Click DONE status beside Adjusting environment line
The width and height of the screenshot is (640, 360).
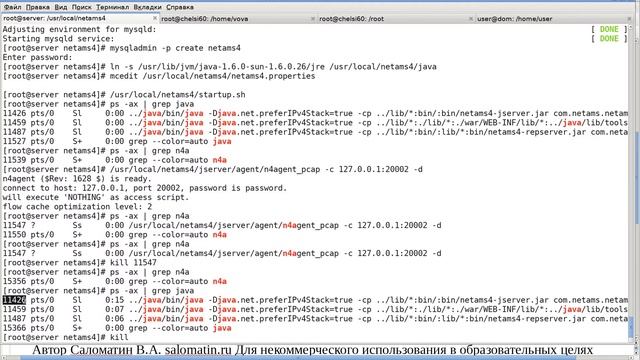pos(609,29)
